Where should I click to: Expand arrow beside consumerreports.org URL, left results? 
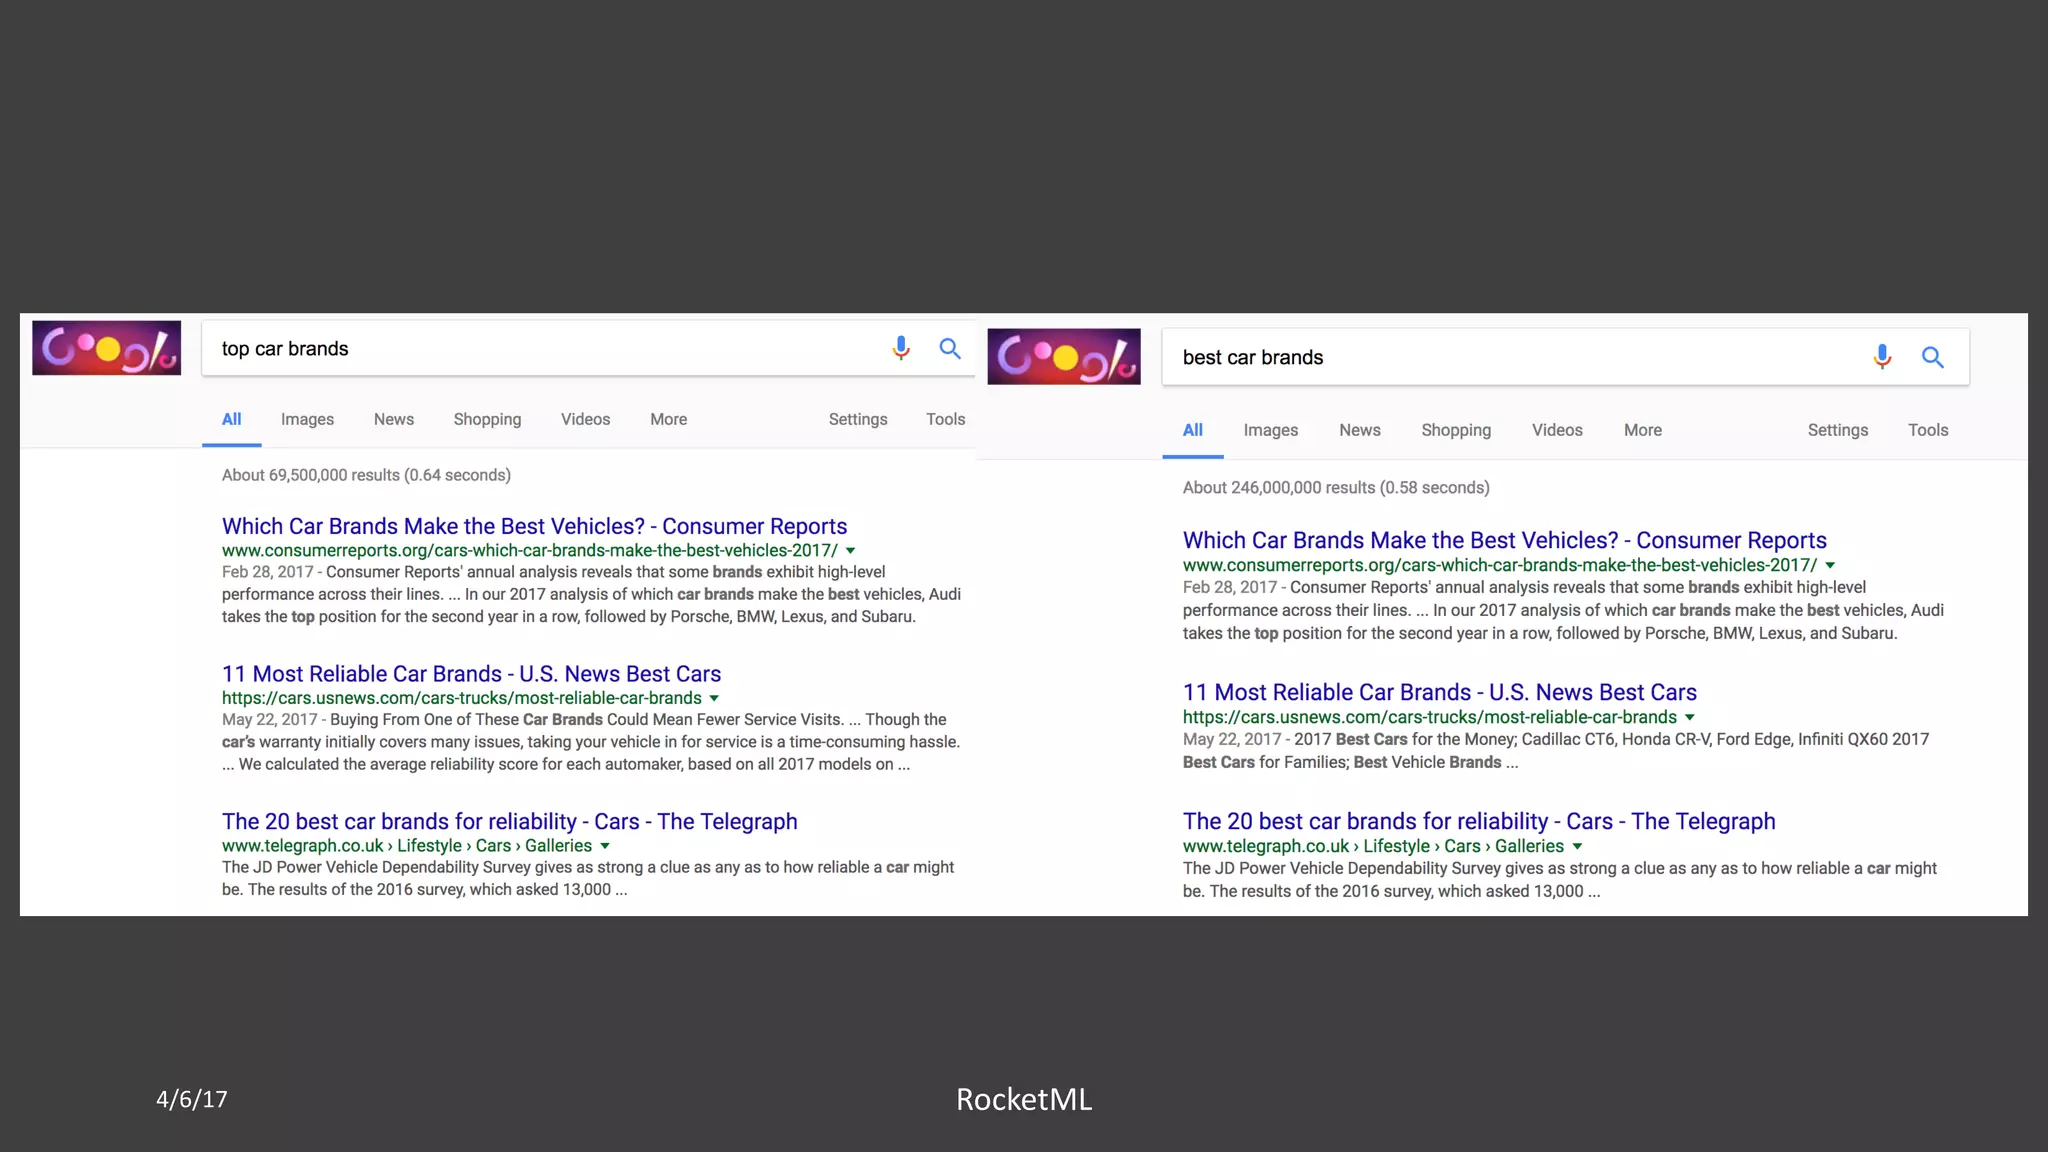(x=851, y=551)
